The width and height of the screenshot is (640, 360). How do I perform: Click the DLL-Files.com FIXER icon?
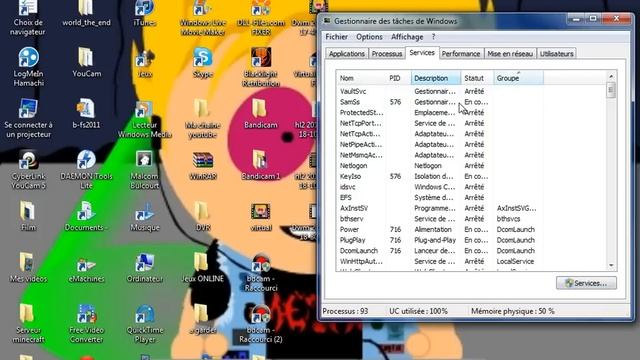coord(261,18)
